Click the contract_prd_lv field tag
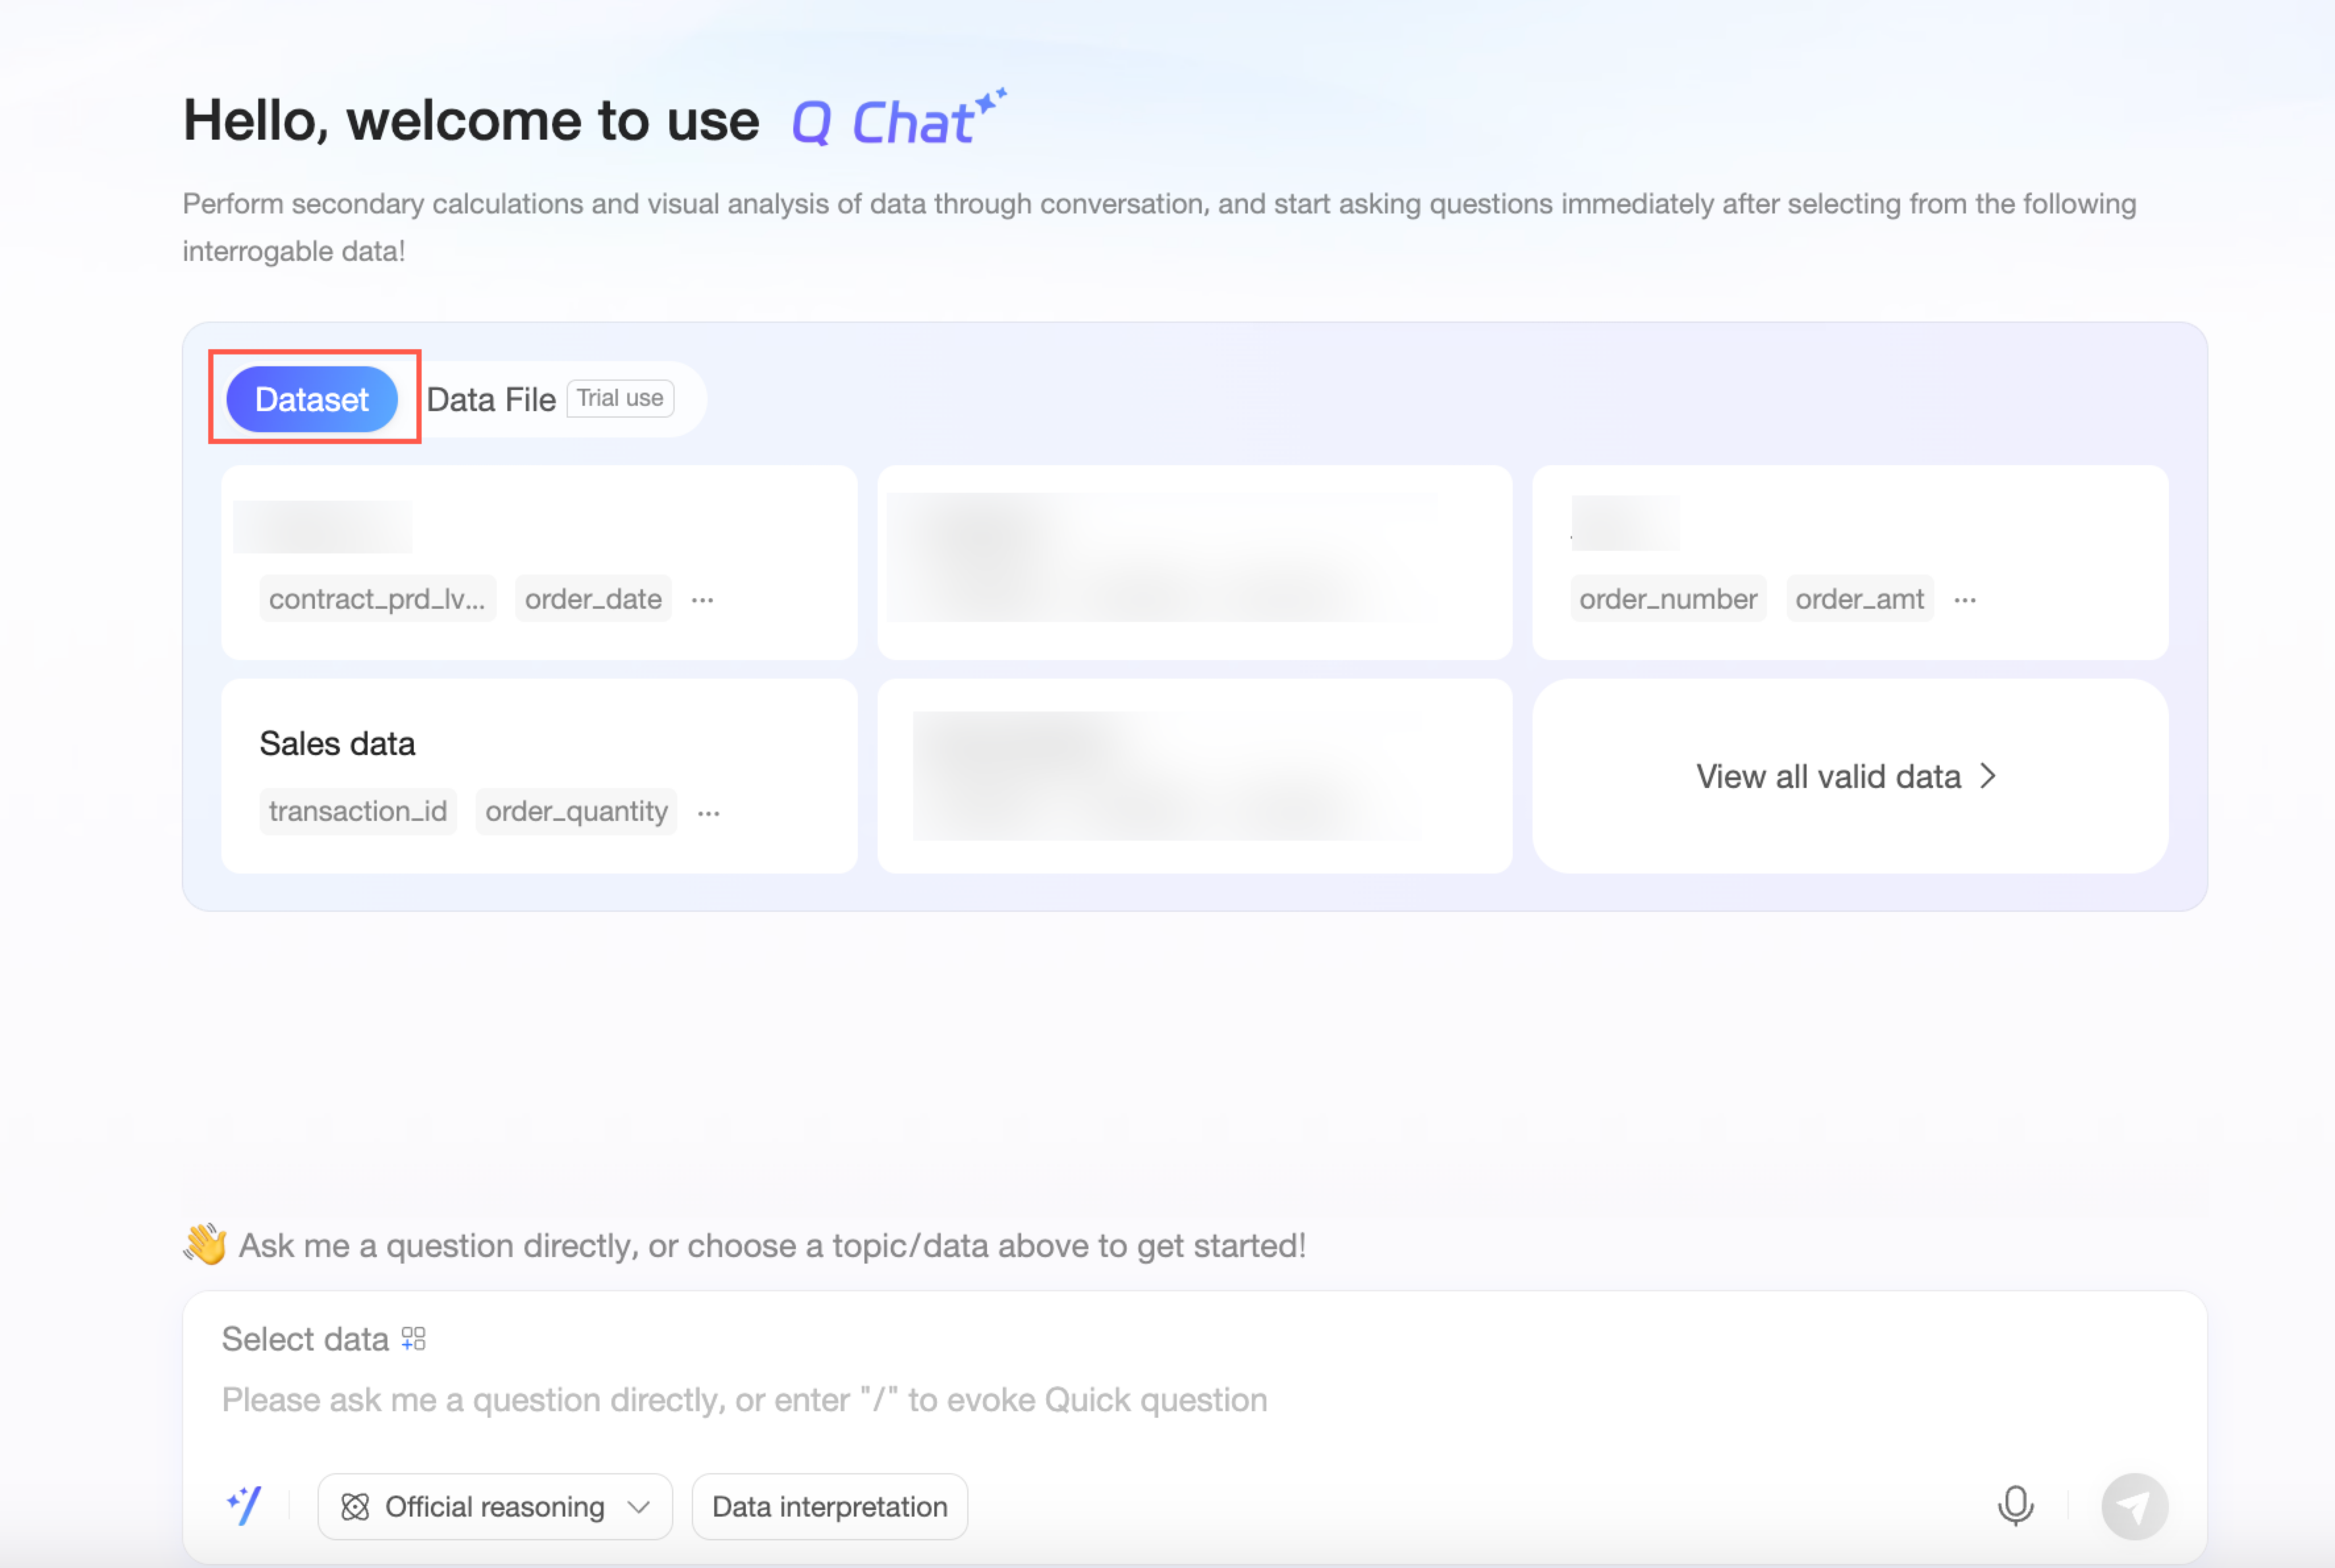This screenshot has width=2335, height=1568. [x=377, y=599]
